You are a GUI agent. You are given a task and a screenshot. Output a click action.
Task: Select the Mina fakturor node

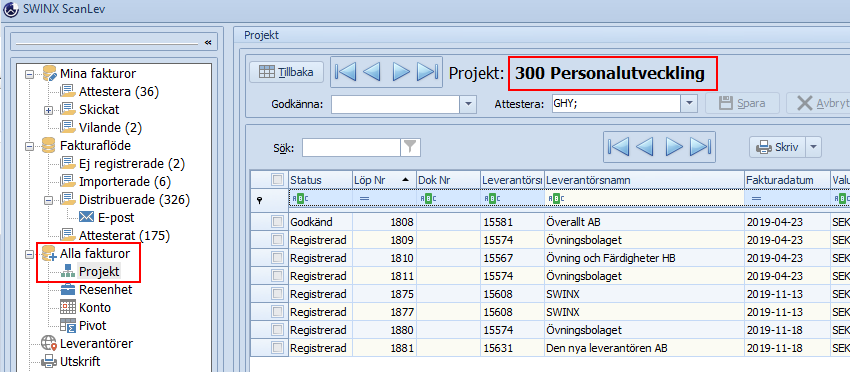(x=98, y=73)
